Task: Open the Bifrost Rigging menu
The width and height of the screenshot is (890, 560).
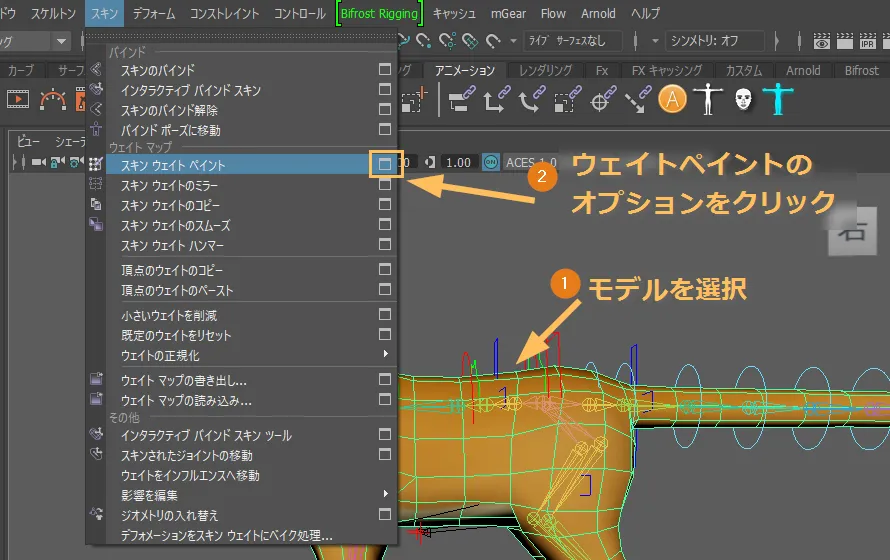Action: coord(380,14)
